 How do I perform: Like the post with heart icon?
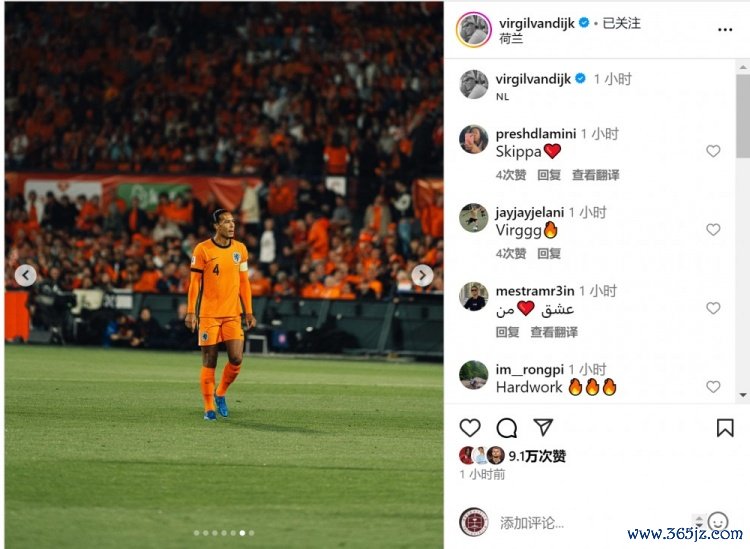pyautogui.click(x=470, y=428)
